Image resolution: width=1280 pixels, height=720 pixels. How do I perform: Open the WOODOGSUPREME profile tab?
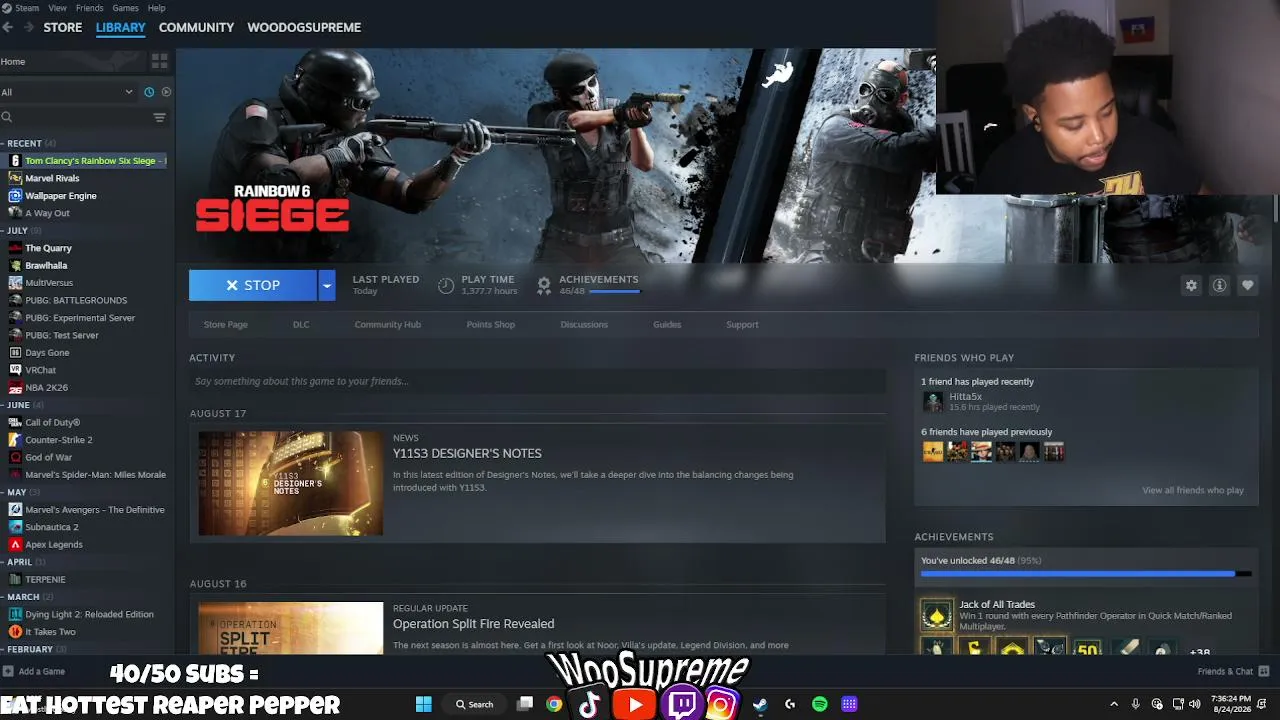click(304, 27)
